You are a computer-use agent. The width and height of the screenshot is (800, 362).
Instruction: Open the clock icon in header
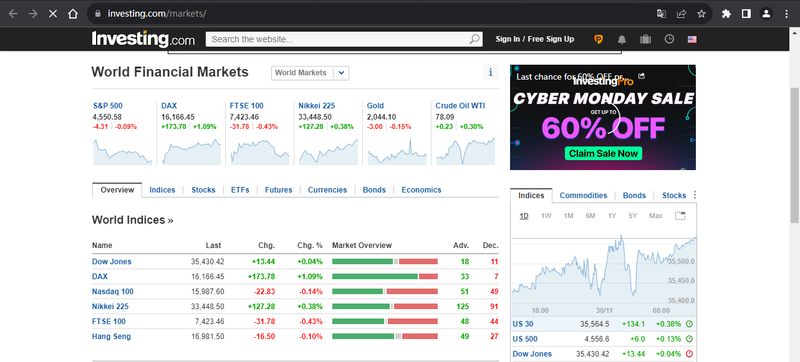tap(669, 39)
